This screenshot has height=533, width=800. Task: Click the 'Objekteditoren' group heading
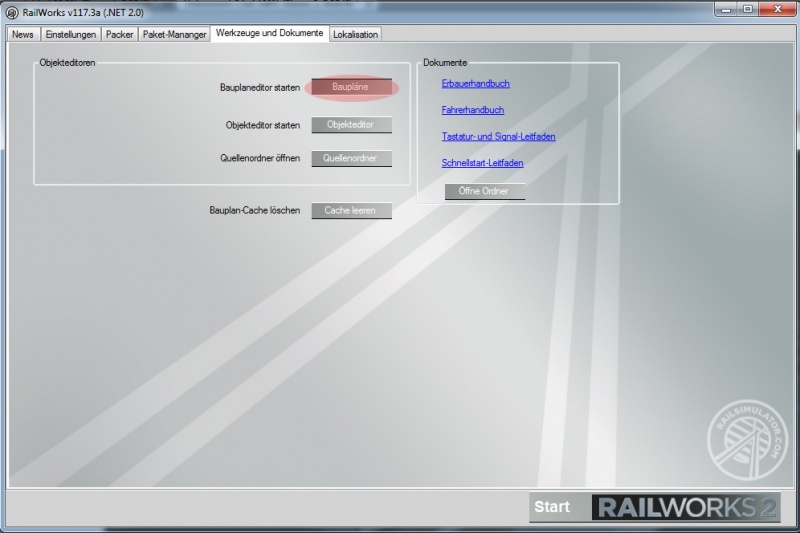point(67,63)
